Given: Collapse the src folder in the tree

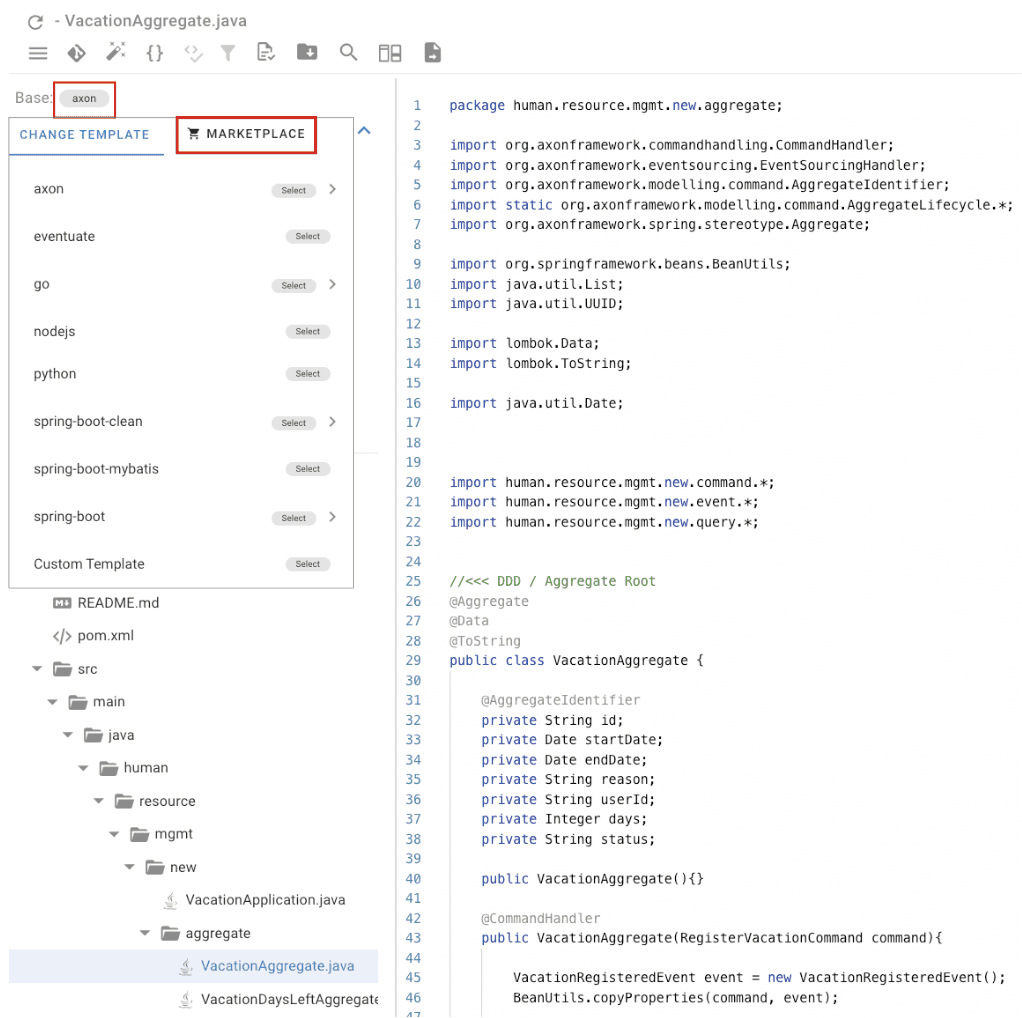Looking at the screenshot, I should point(37,669).
